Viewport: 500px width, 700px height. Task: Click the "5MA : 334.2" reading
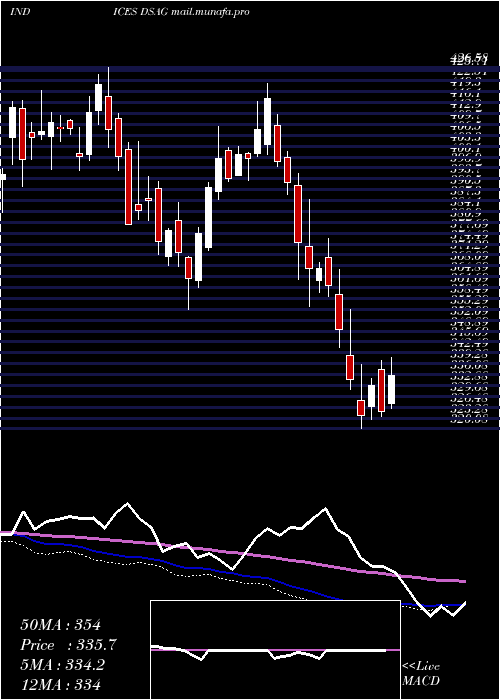pyautogui.click(x=62, y=665)
